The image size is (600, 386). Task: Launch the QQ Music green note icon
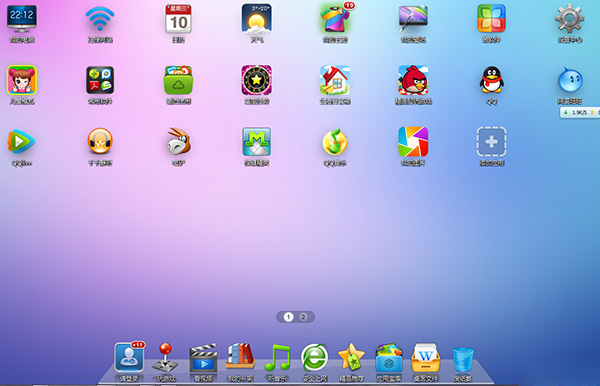click(x=335, y=142)
